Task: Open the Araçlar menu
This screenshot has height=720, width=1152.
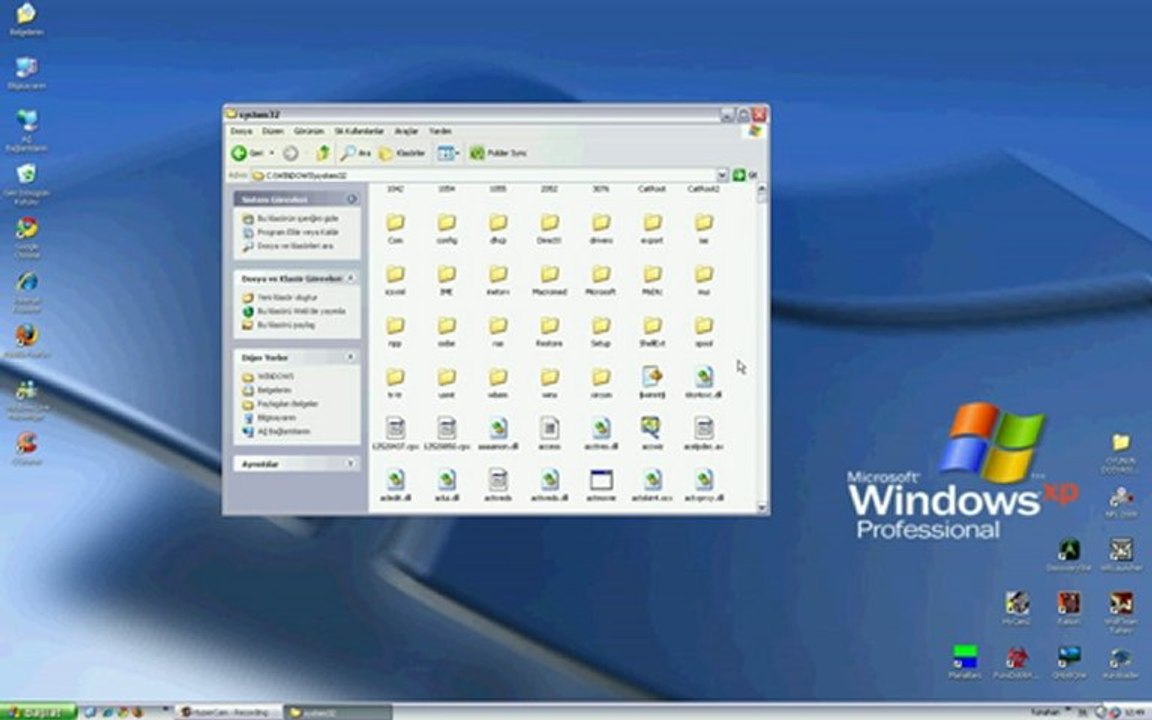Action: 406,131
